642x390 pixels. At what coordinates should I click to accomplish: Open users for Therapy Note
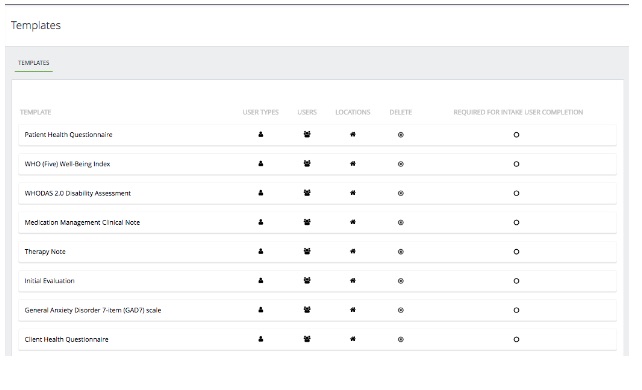tap(307, 251)
